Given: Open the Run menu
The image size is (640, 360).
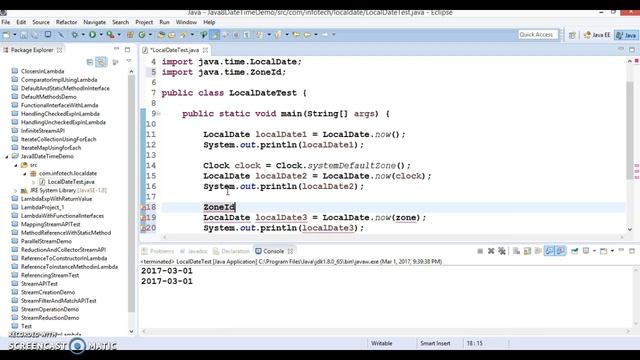Looking at the screenshot, I should point(164,22).
